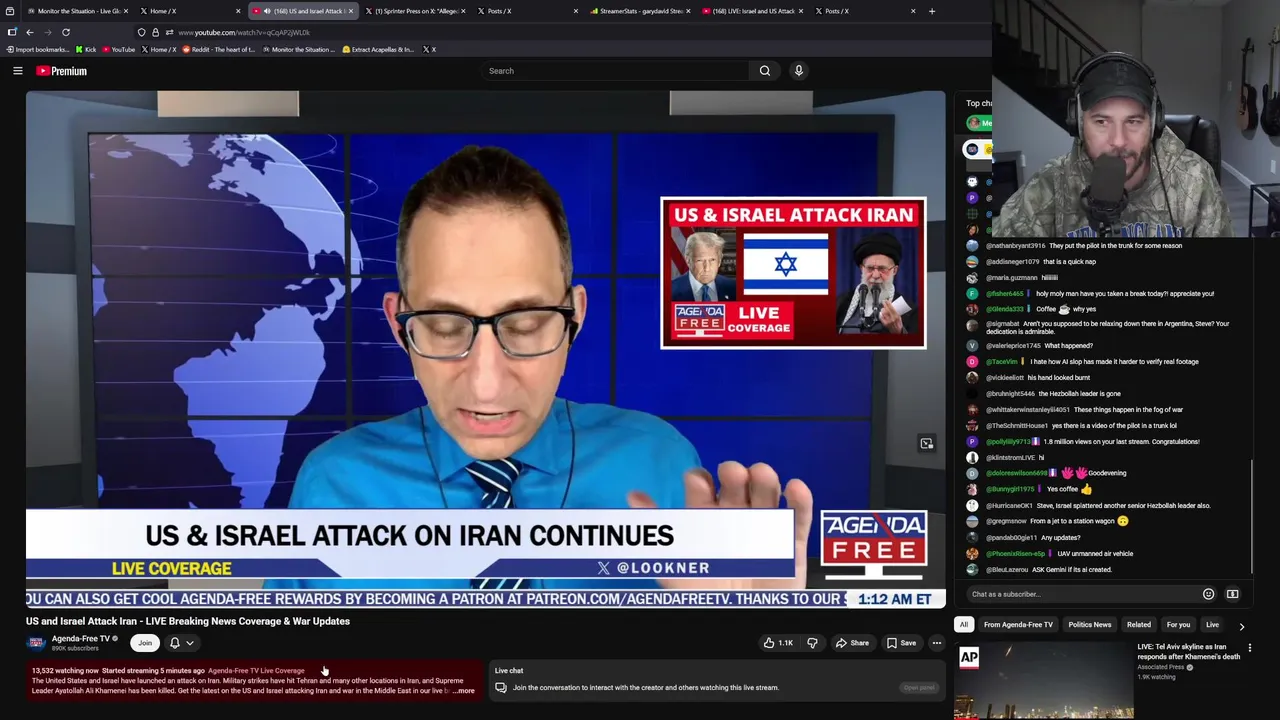Click @HurricaneOK1 chat message
Image resolution: width=1280 pixels, height=720 pixels.
click(1088, 506)
